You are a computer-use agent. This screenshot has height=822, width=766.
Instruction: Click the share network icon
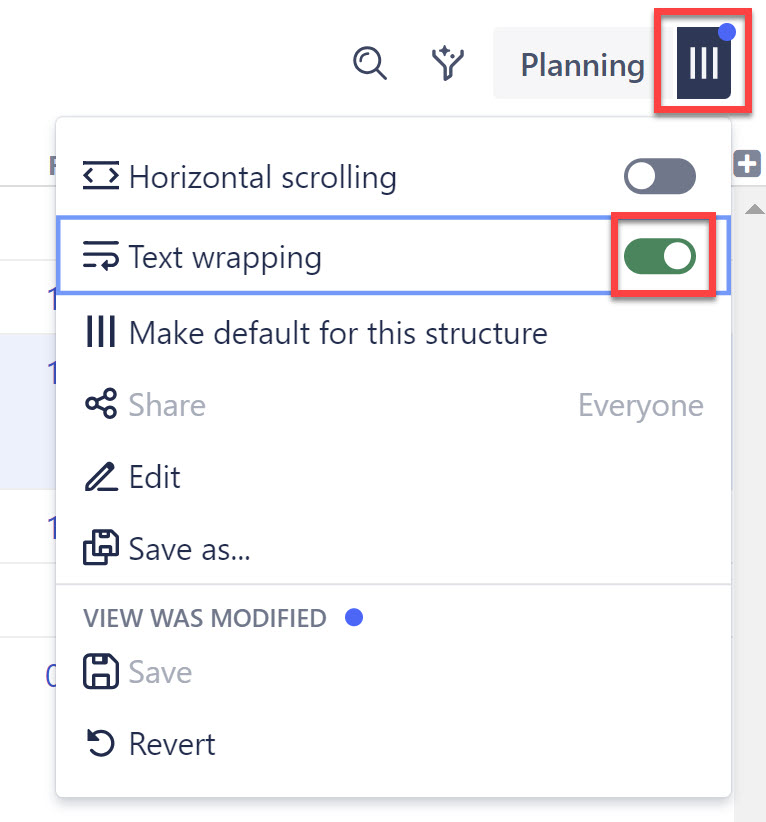(99, 405)
